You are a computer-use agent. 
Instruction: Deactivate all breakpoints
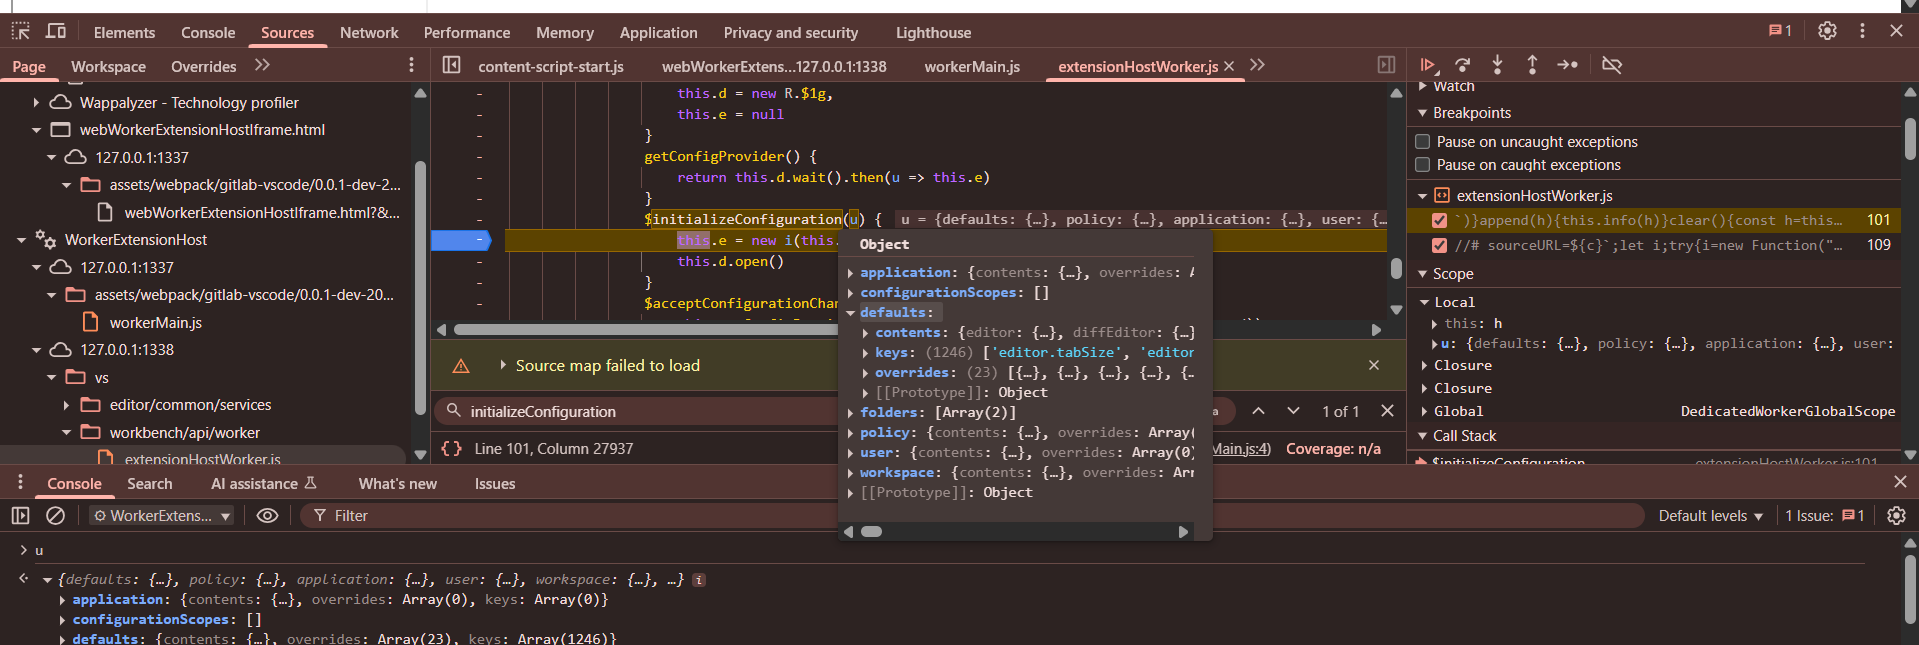tap(1611, 65)
